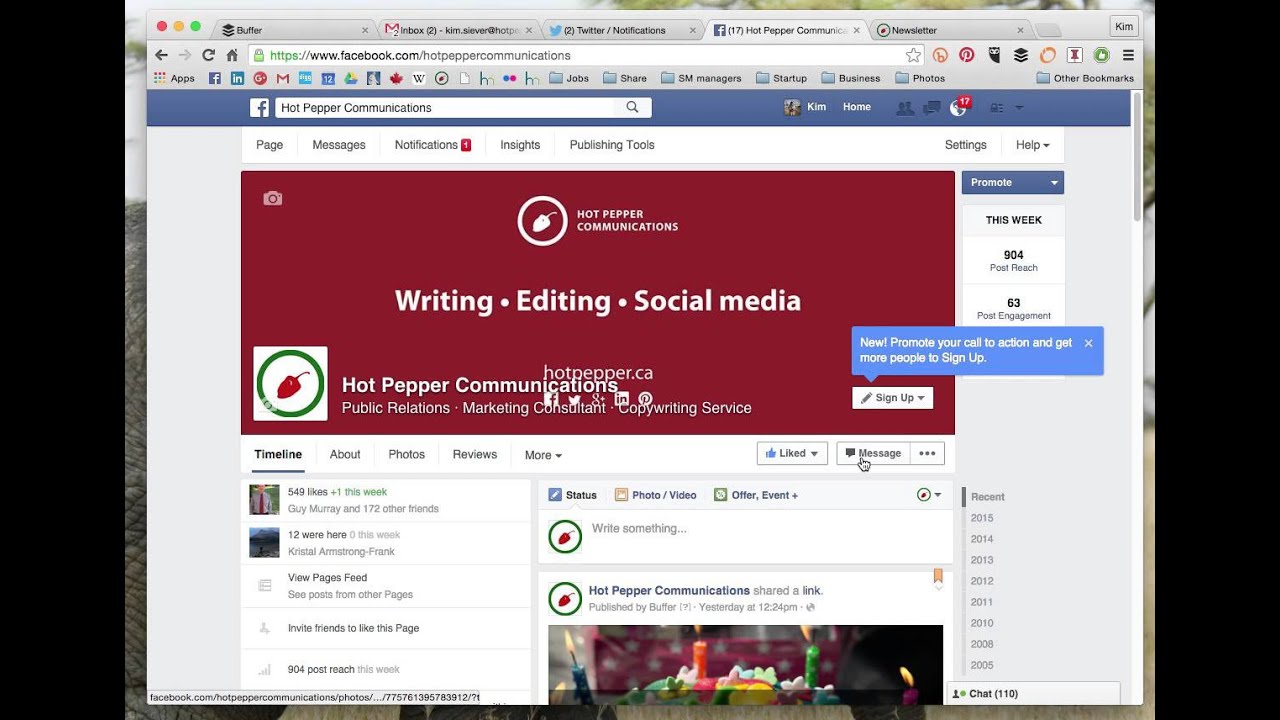
Task: Open View Pages Feed
Action: tap(327, 578)
